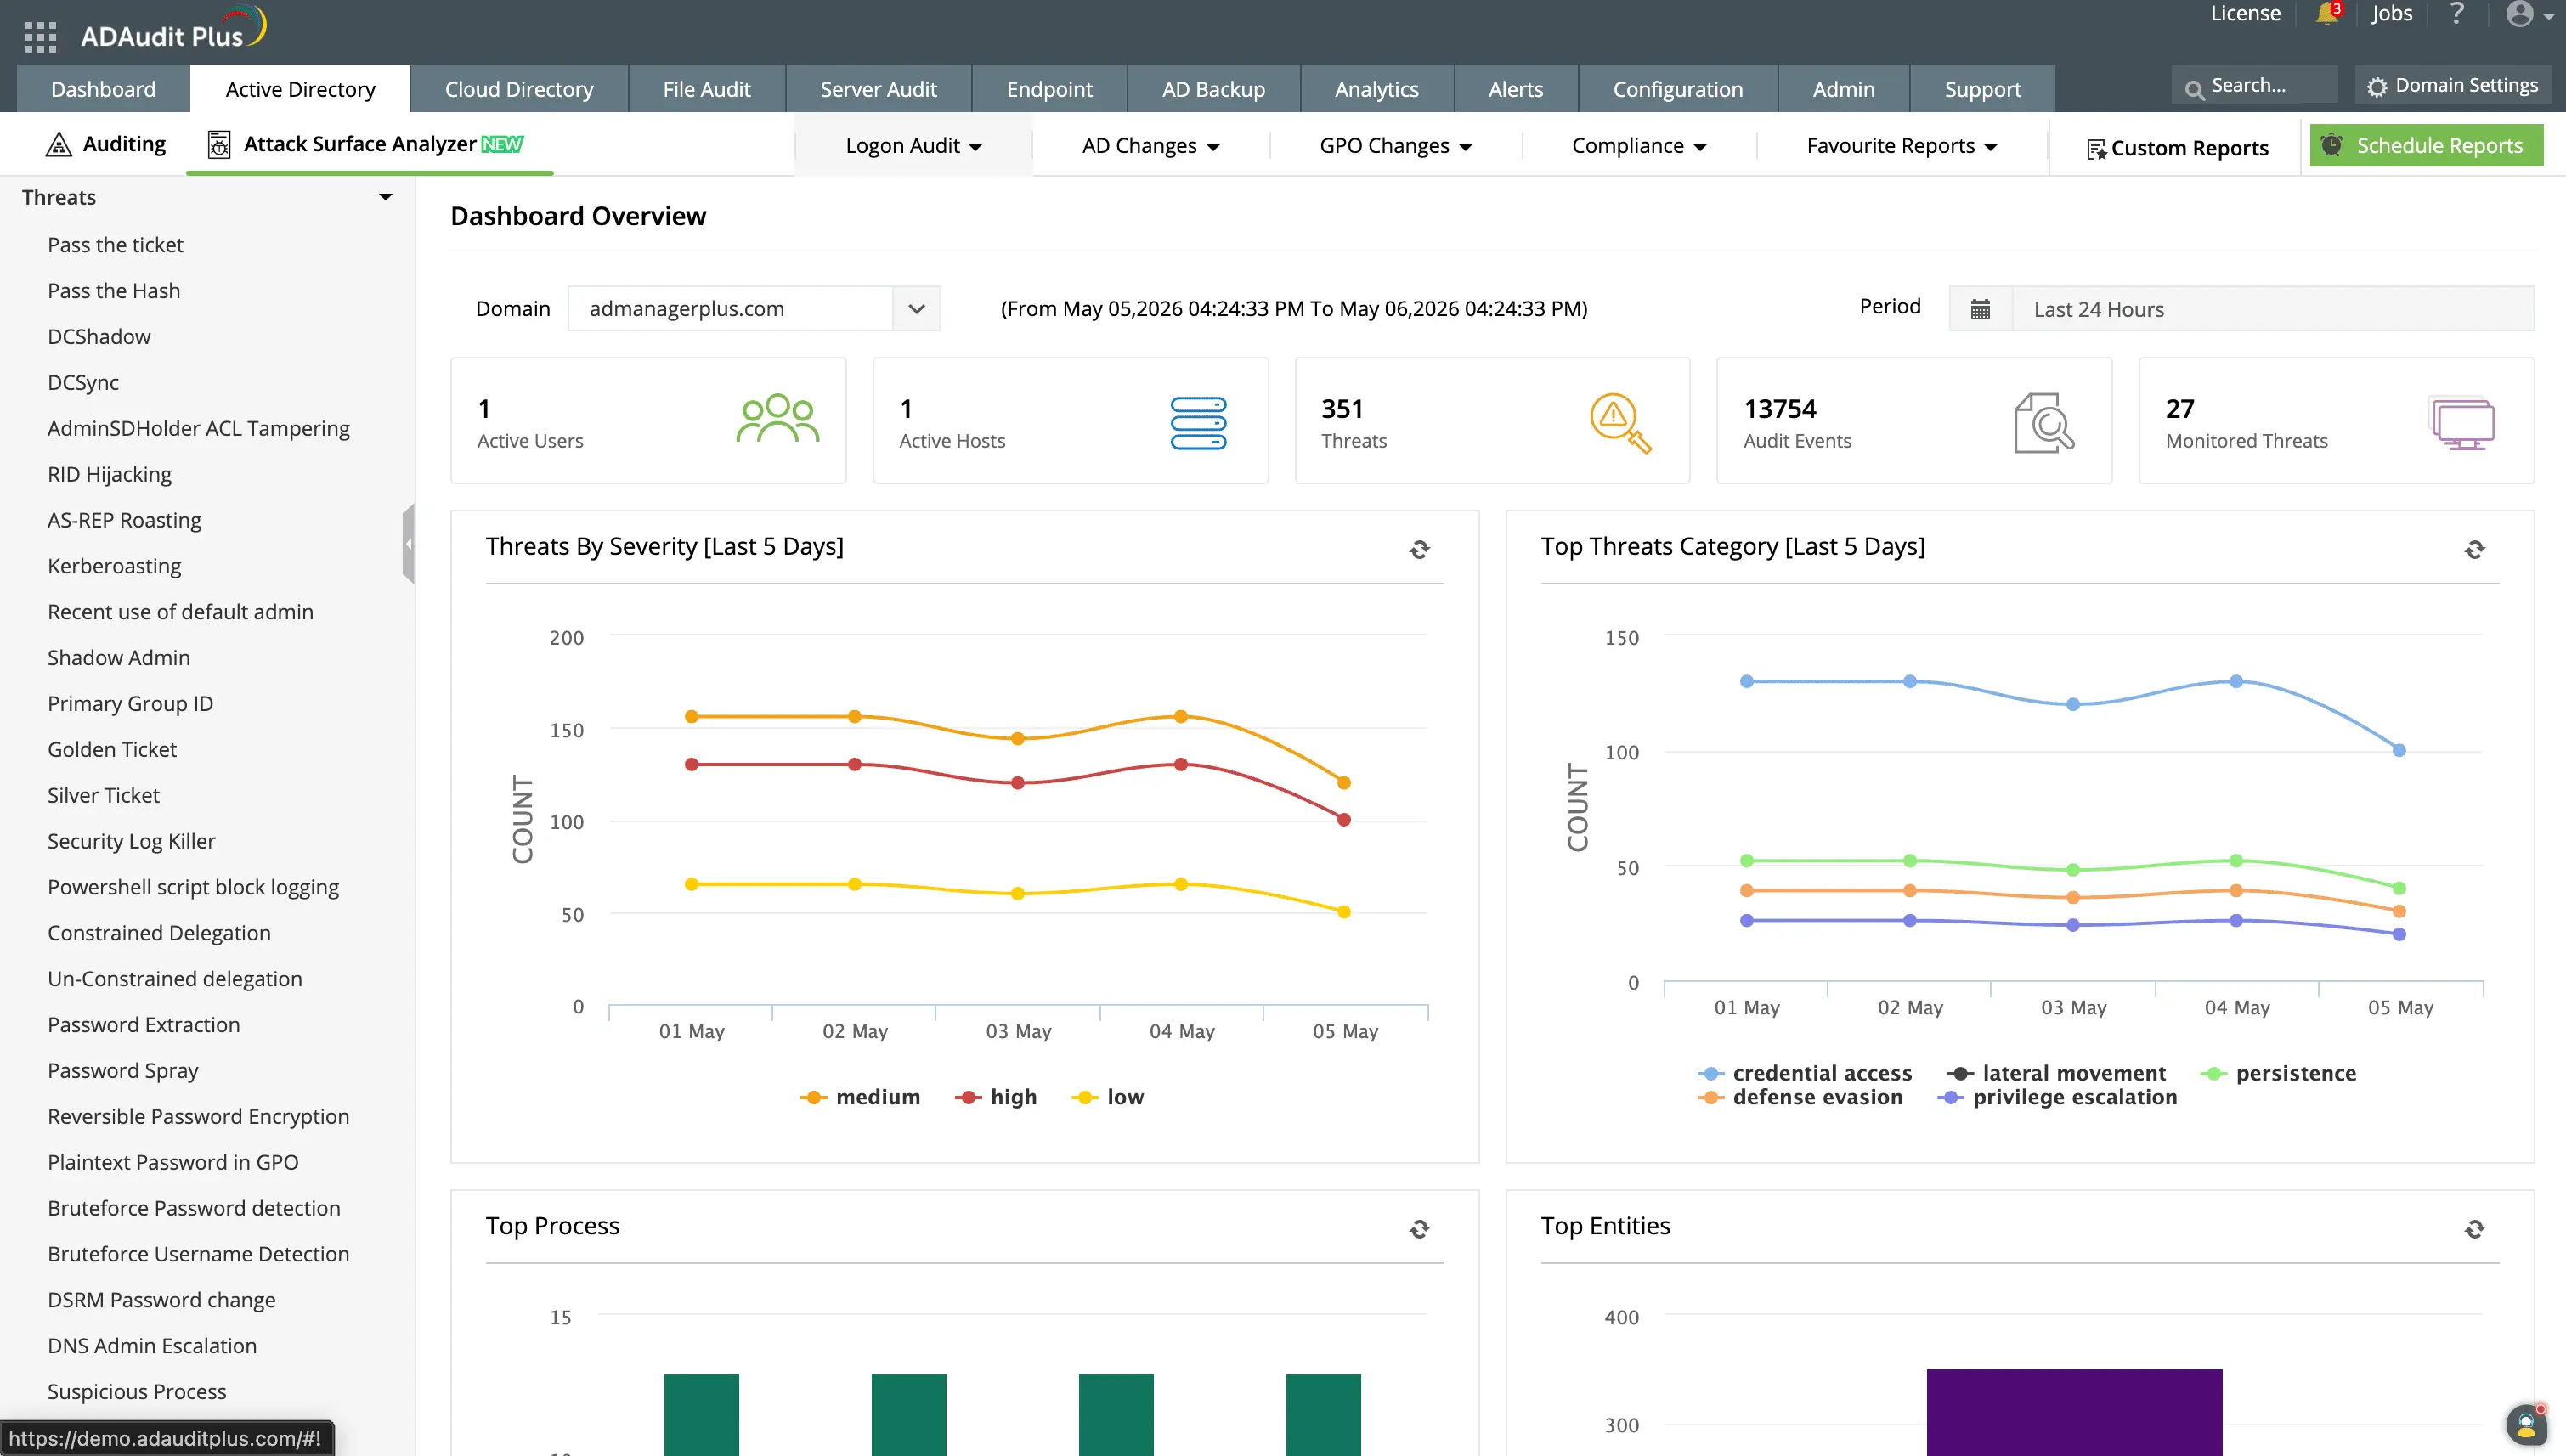Switch to the Alerts tab
Image resolution: width=2566 pixels, height=1456 pixels.
[x=1515, y=89]
